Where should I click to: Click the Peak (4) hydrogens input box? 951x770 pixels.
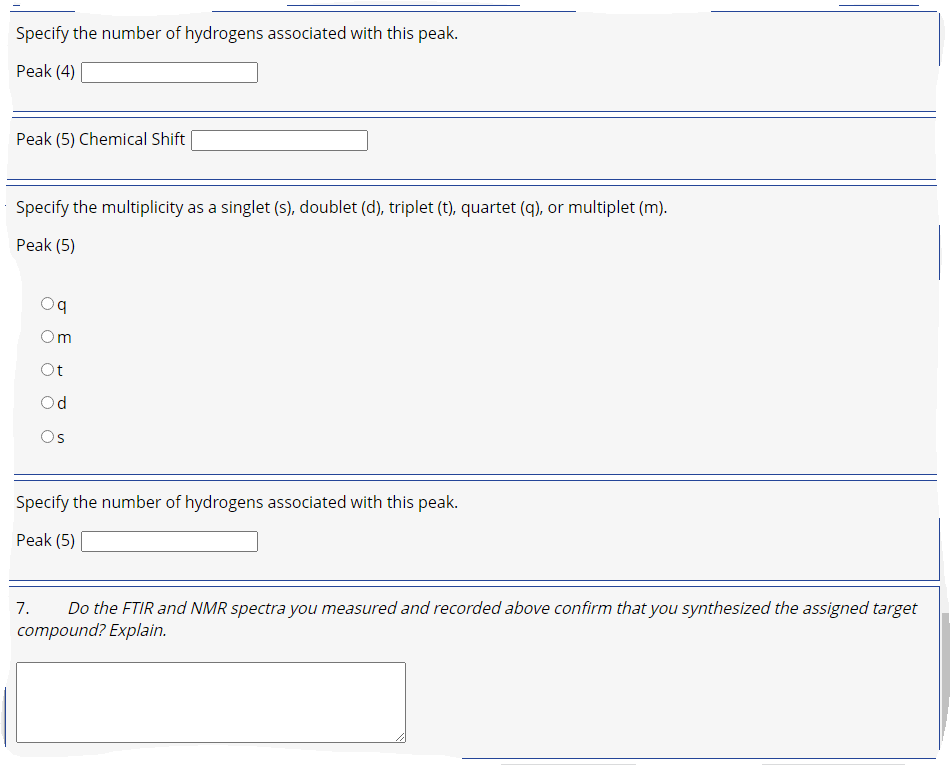[168, 72]
